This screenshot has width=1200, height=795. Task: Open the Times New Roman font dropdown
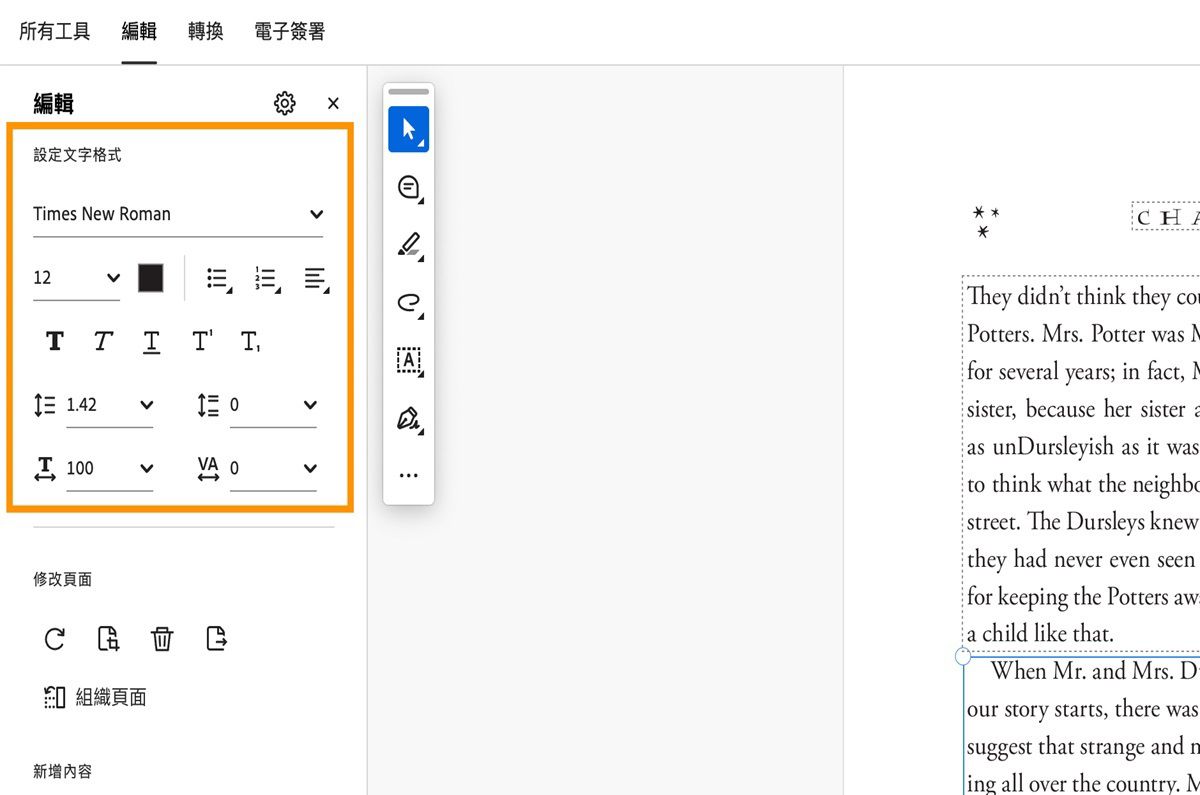tap(178, 214)
